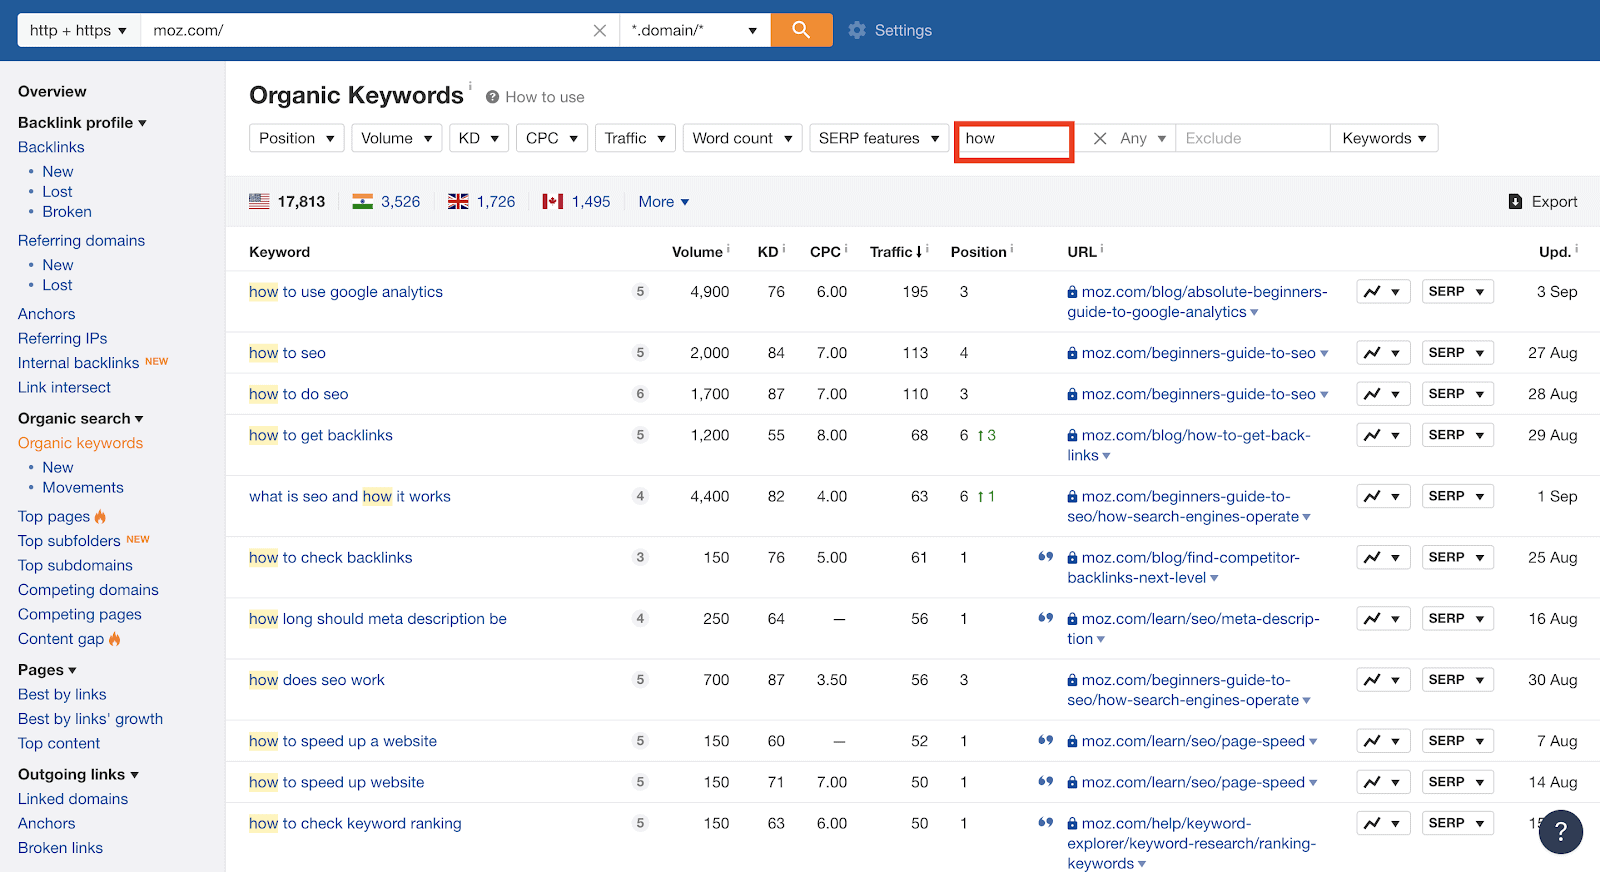Select the UK flag 1,726 results

tap(482, 202)
